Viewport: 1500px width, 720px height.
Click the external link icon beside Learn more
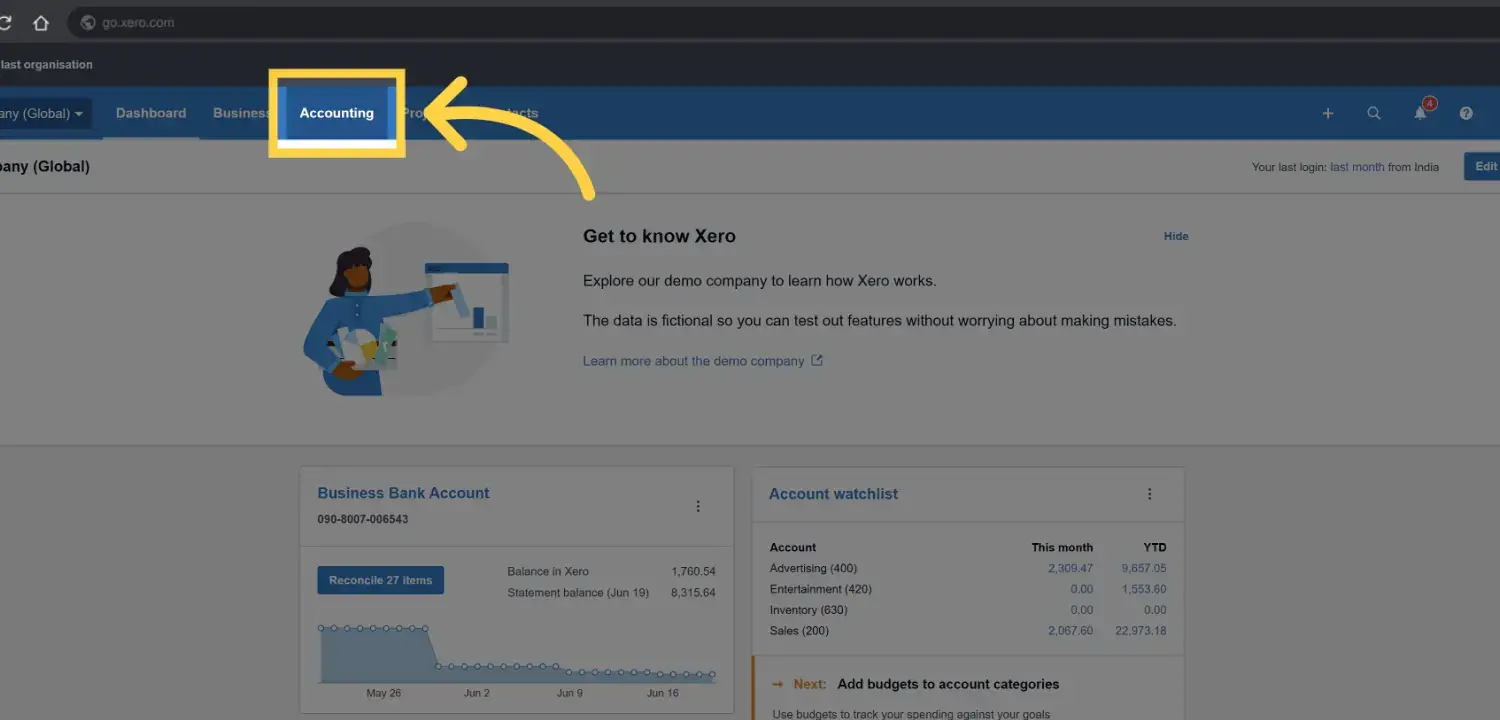(817, 360)
